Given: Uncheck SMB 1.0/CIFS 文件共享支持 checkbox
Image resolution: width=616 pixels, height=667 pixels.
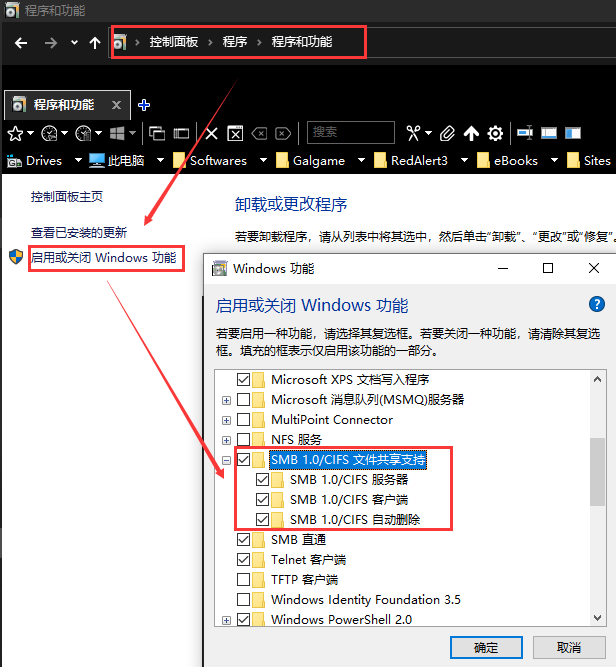Looking at the screenshot, I should pos(243,459).
